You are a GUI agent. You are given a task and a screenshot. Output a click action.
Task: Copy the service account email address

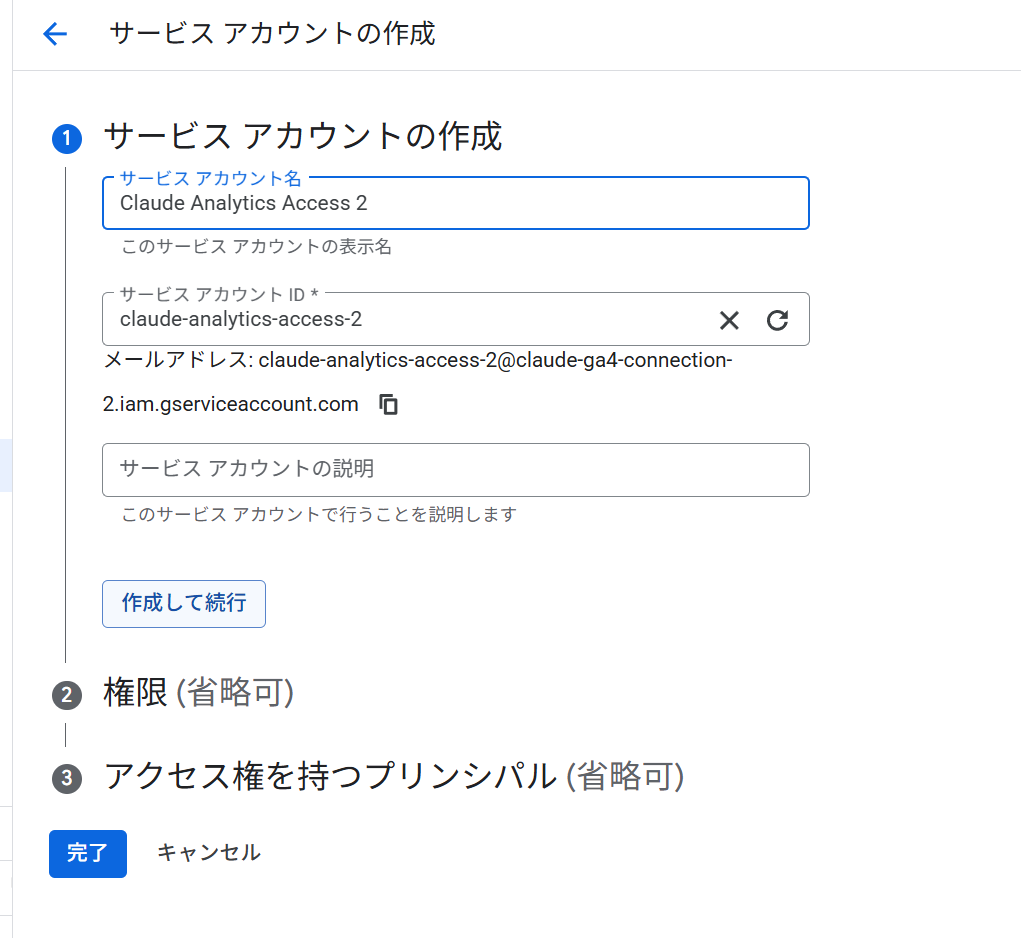click(388, 404)
